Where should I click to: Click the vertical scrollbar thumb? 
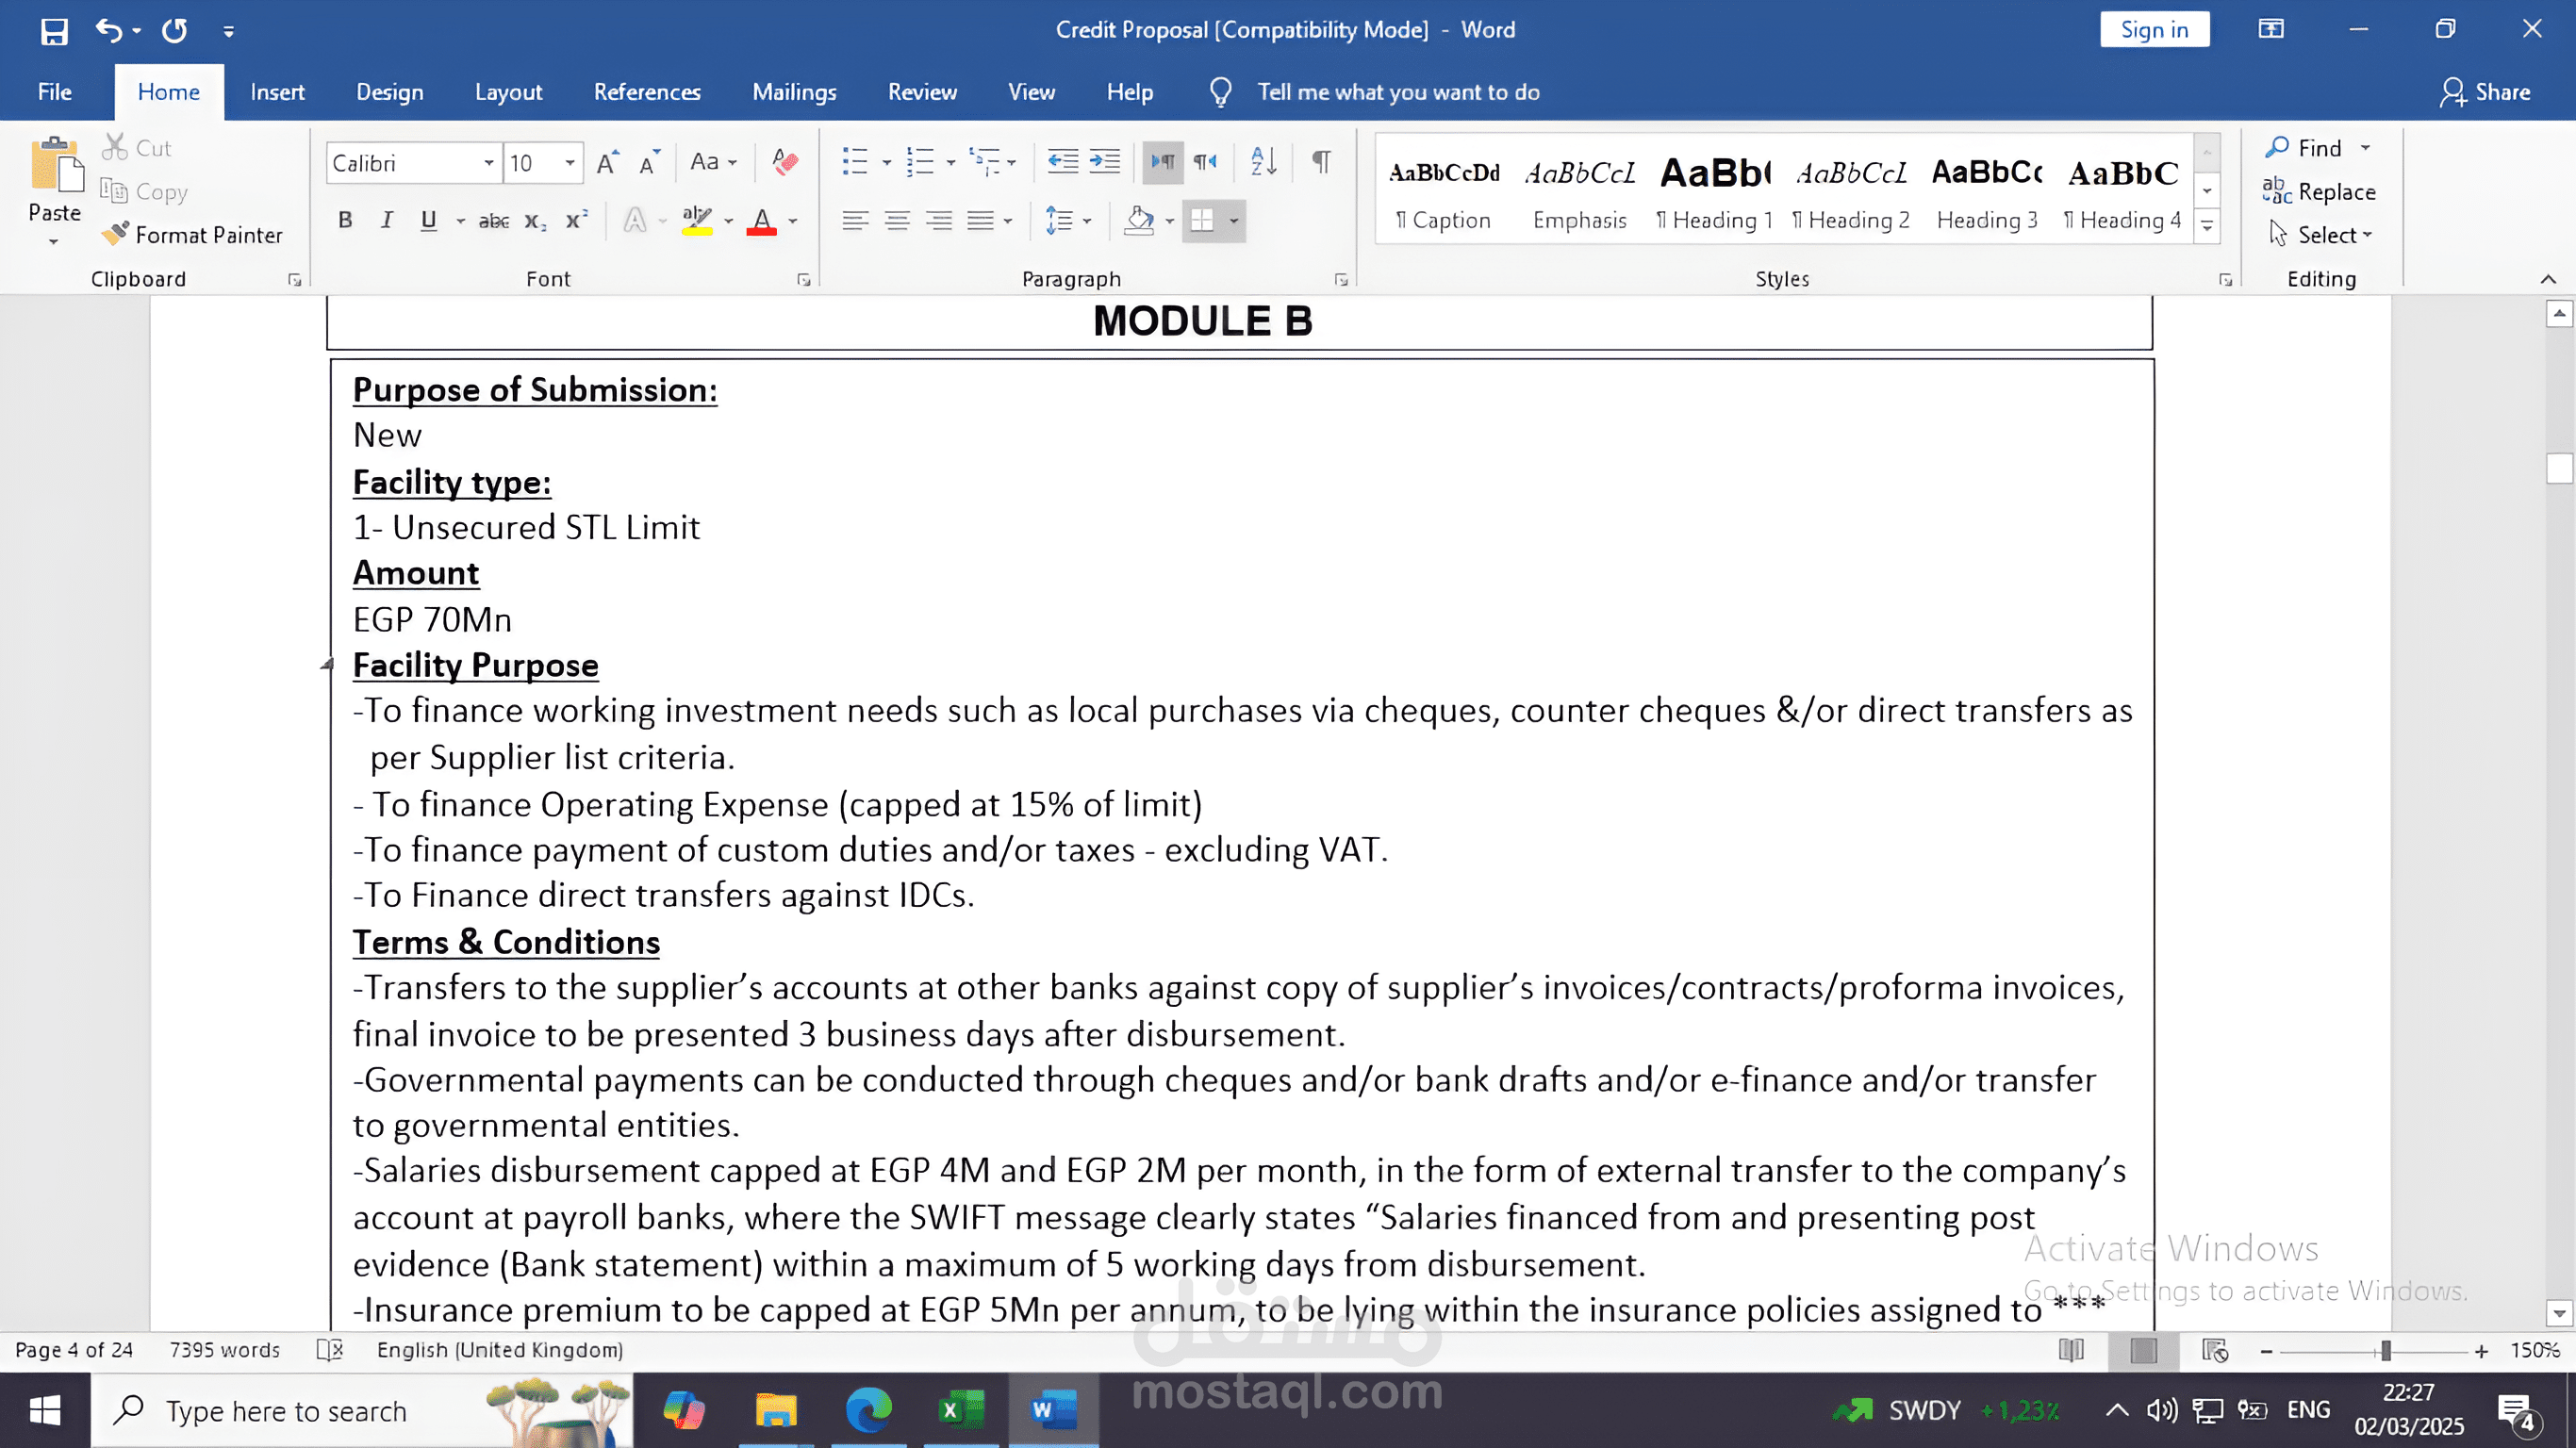pos(2558,468)
